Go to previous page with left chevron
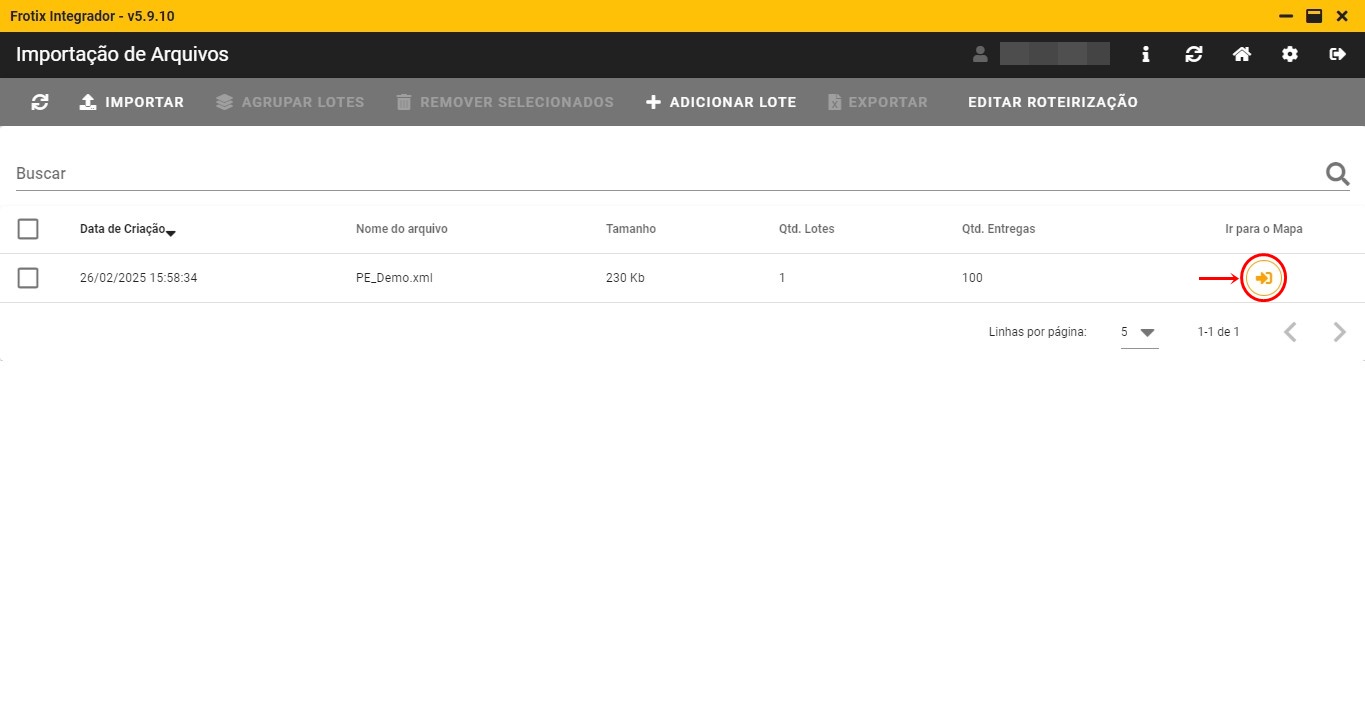This screenshot has height=716, width=1365. (1290, 332)
